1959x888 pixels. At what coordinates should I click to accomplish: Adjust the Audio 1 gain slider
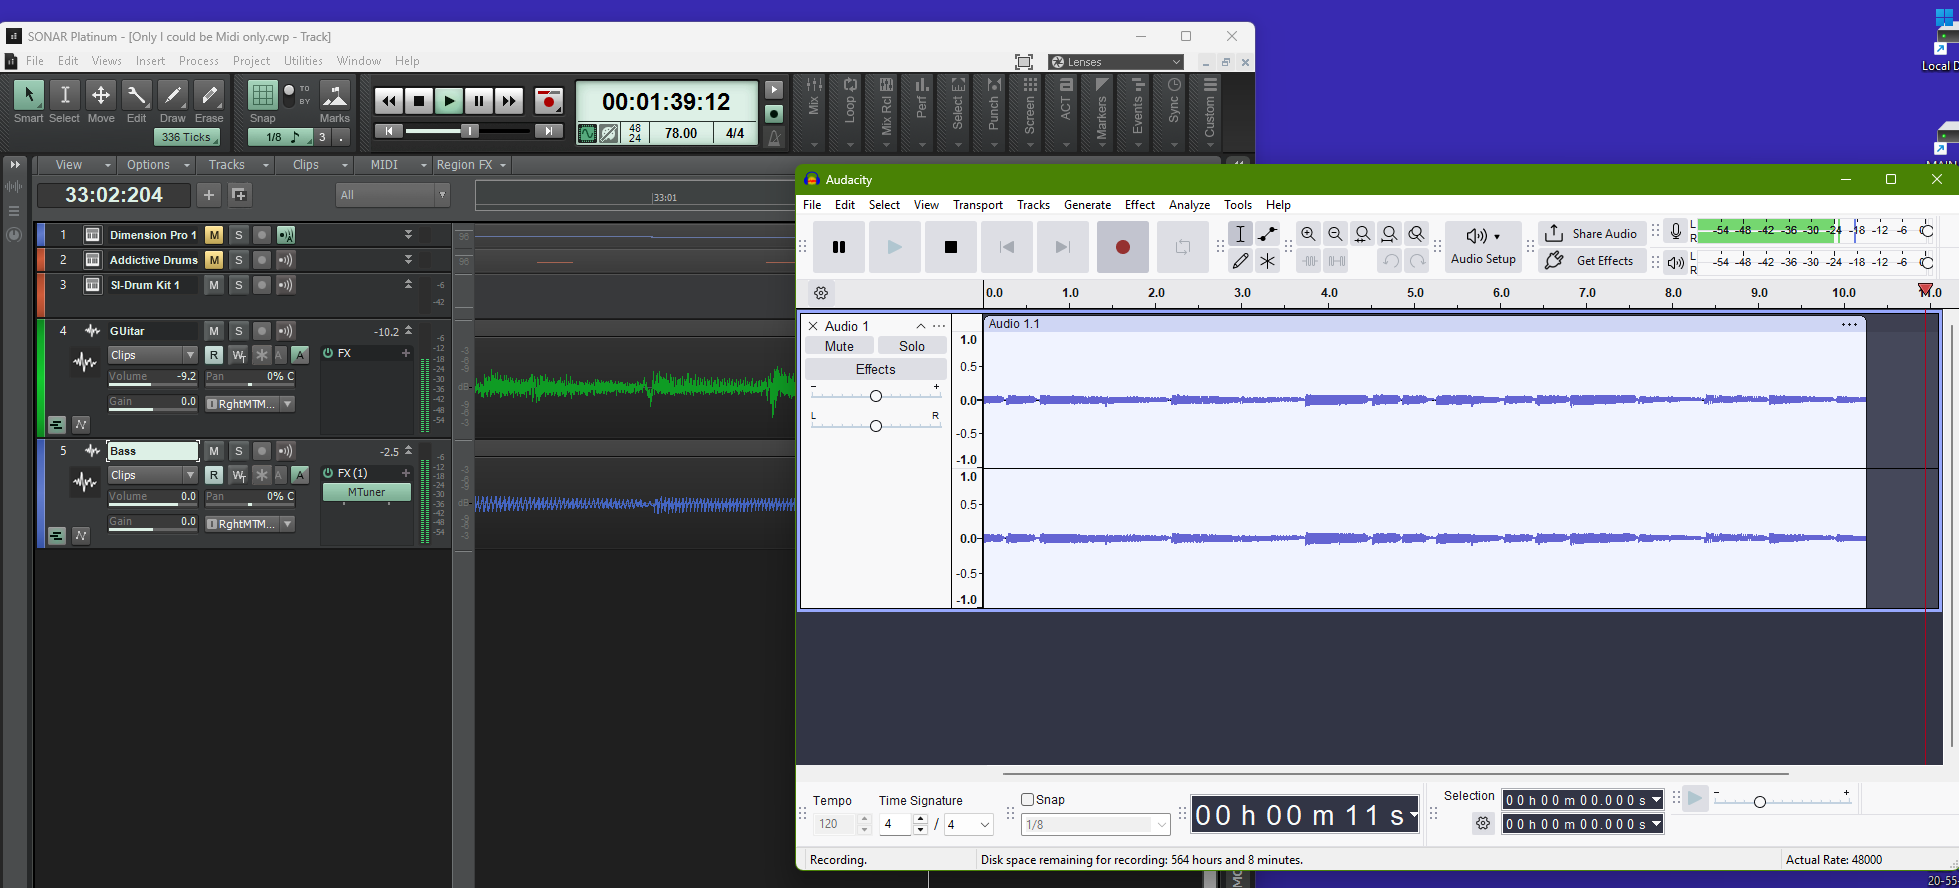click(x=876, y=396)
